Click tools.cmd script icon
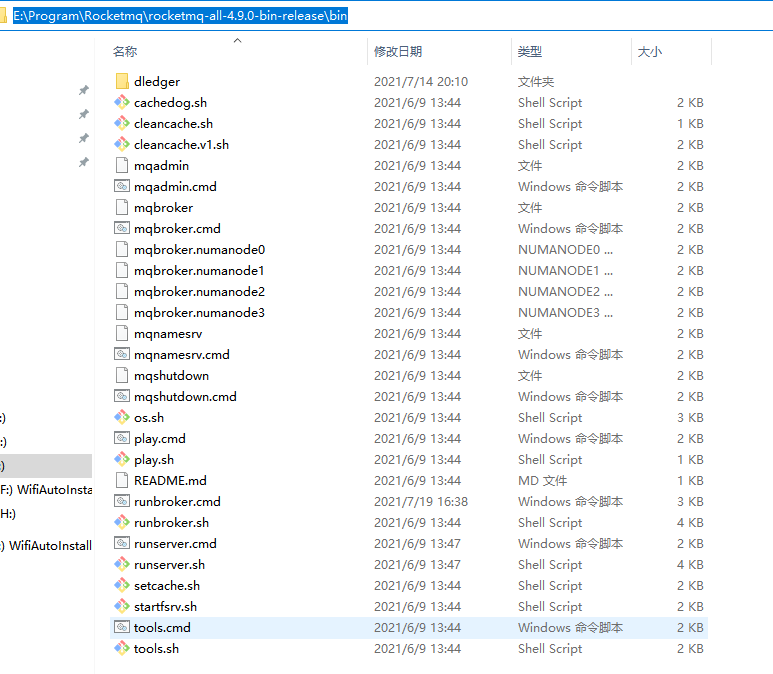Viewport: 773px width, 674px height. click(122, 627)
